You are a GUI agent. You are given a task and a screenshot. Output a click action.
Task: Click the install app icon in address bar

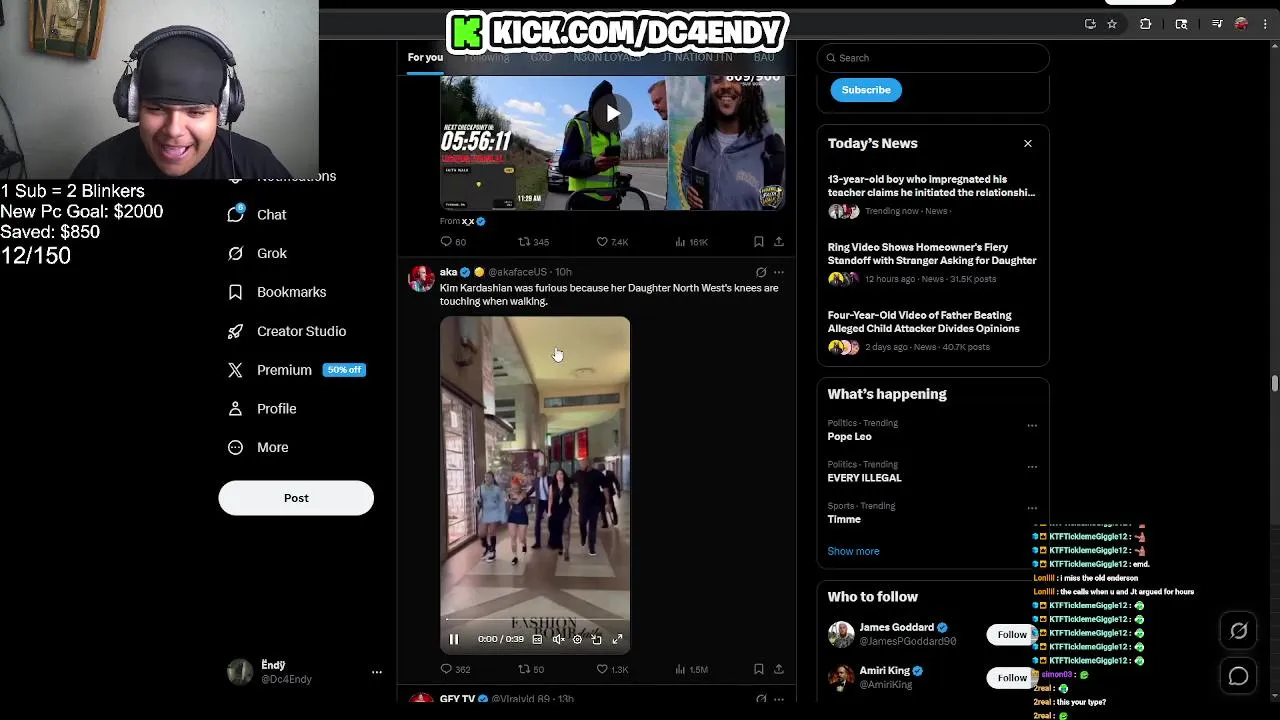pos(1090,24)
